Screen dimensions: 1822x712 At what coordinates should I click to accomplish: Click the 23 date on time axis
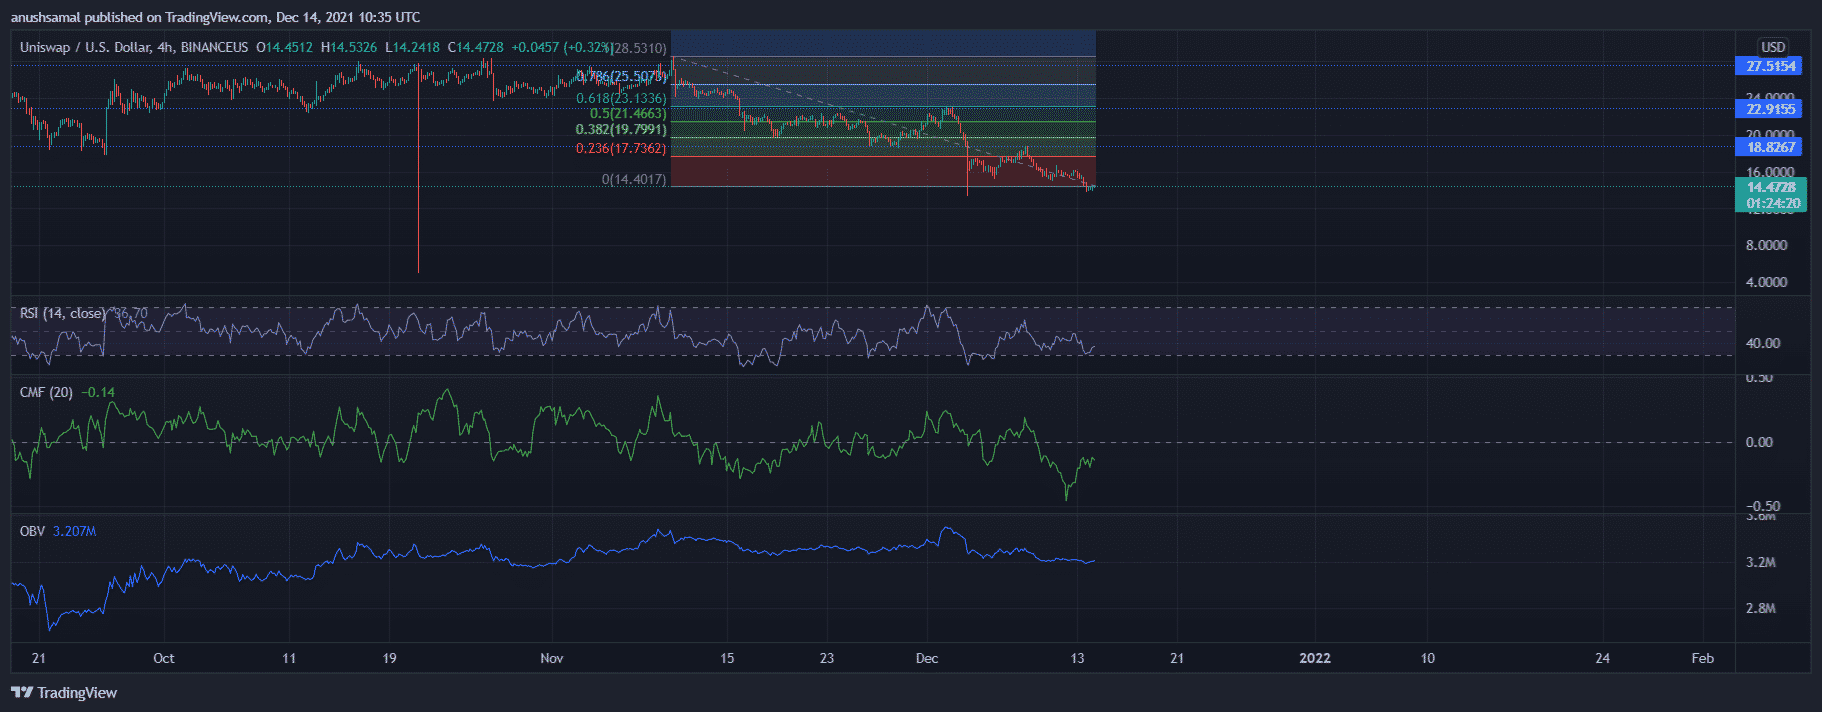[x=826, y=658]
